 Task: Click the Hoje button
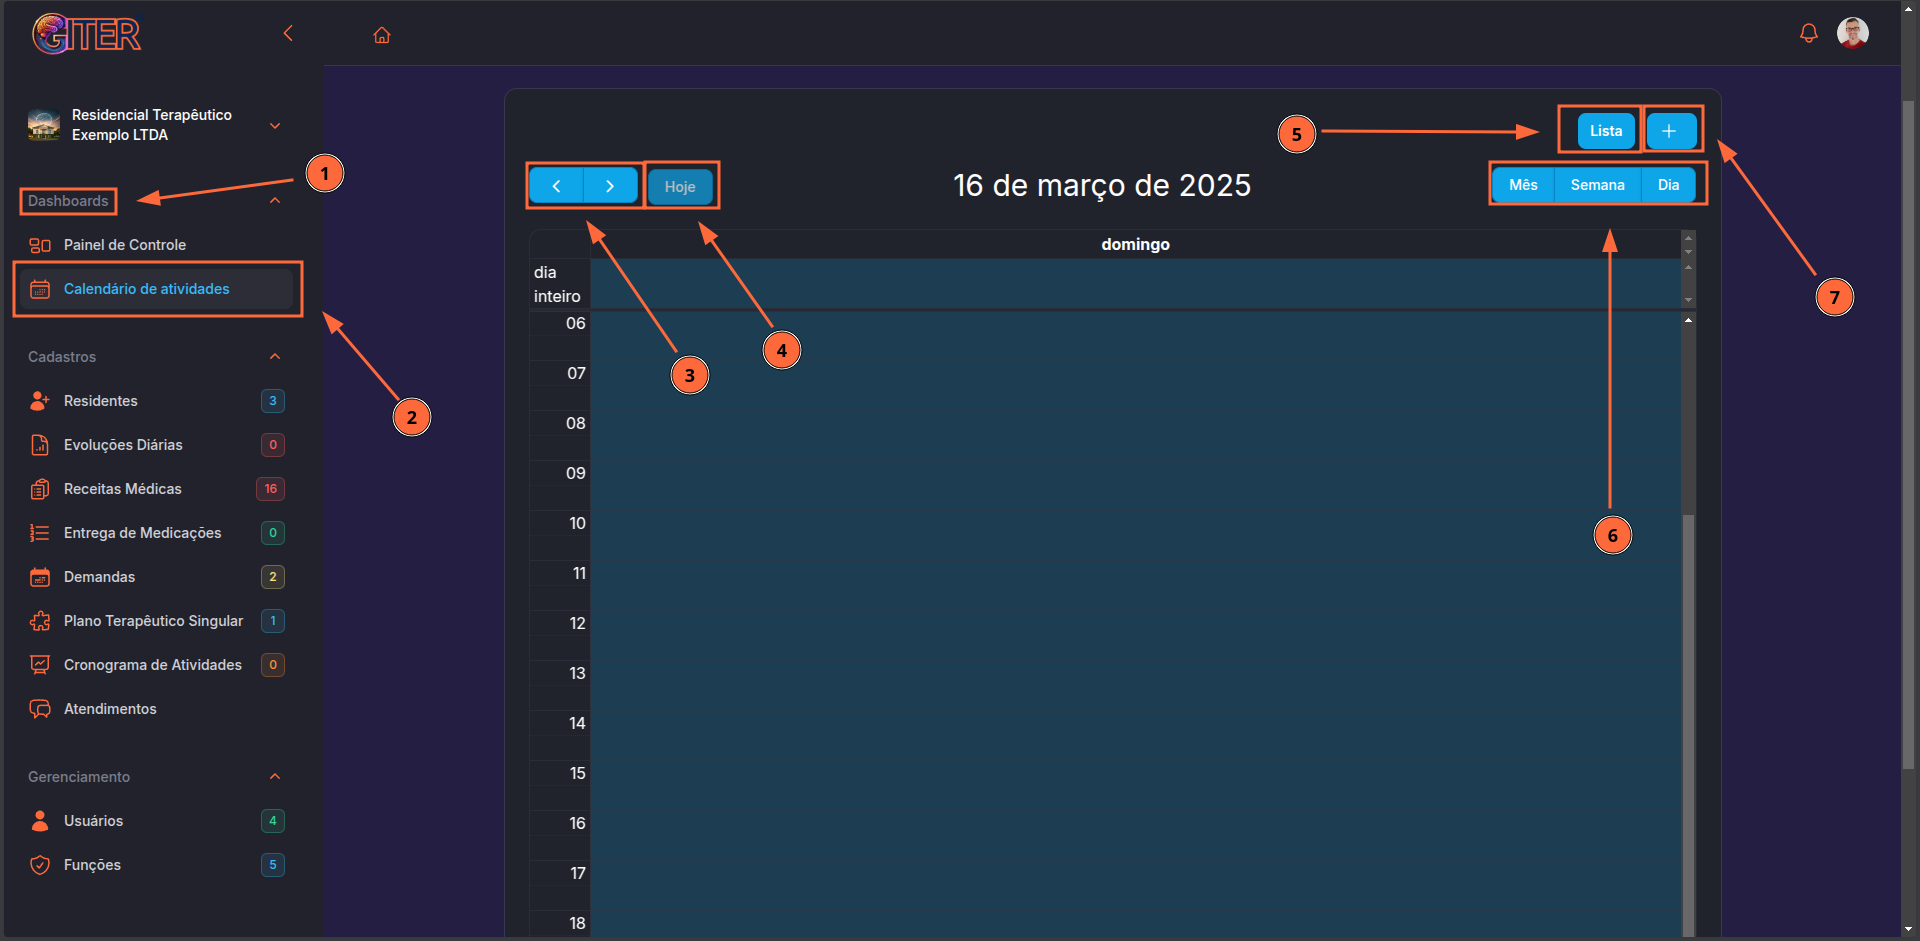click(x=680, y=187)
